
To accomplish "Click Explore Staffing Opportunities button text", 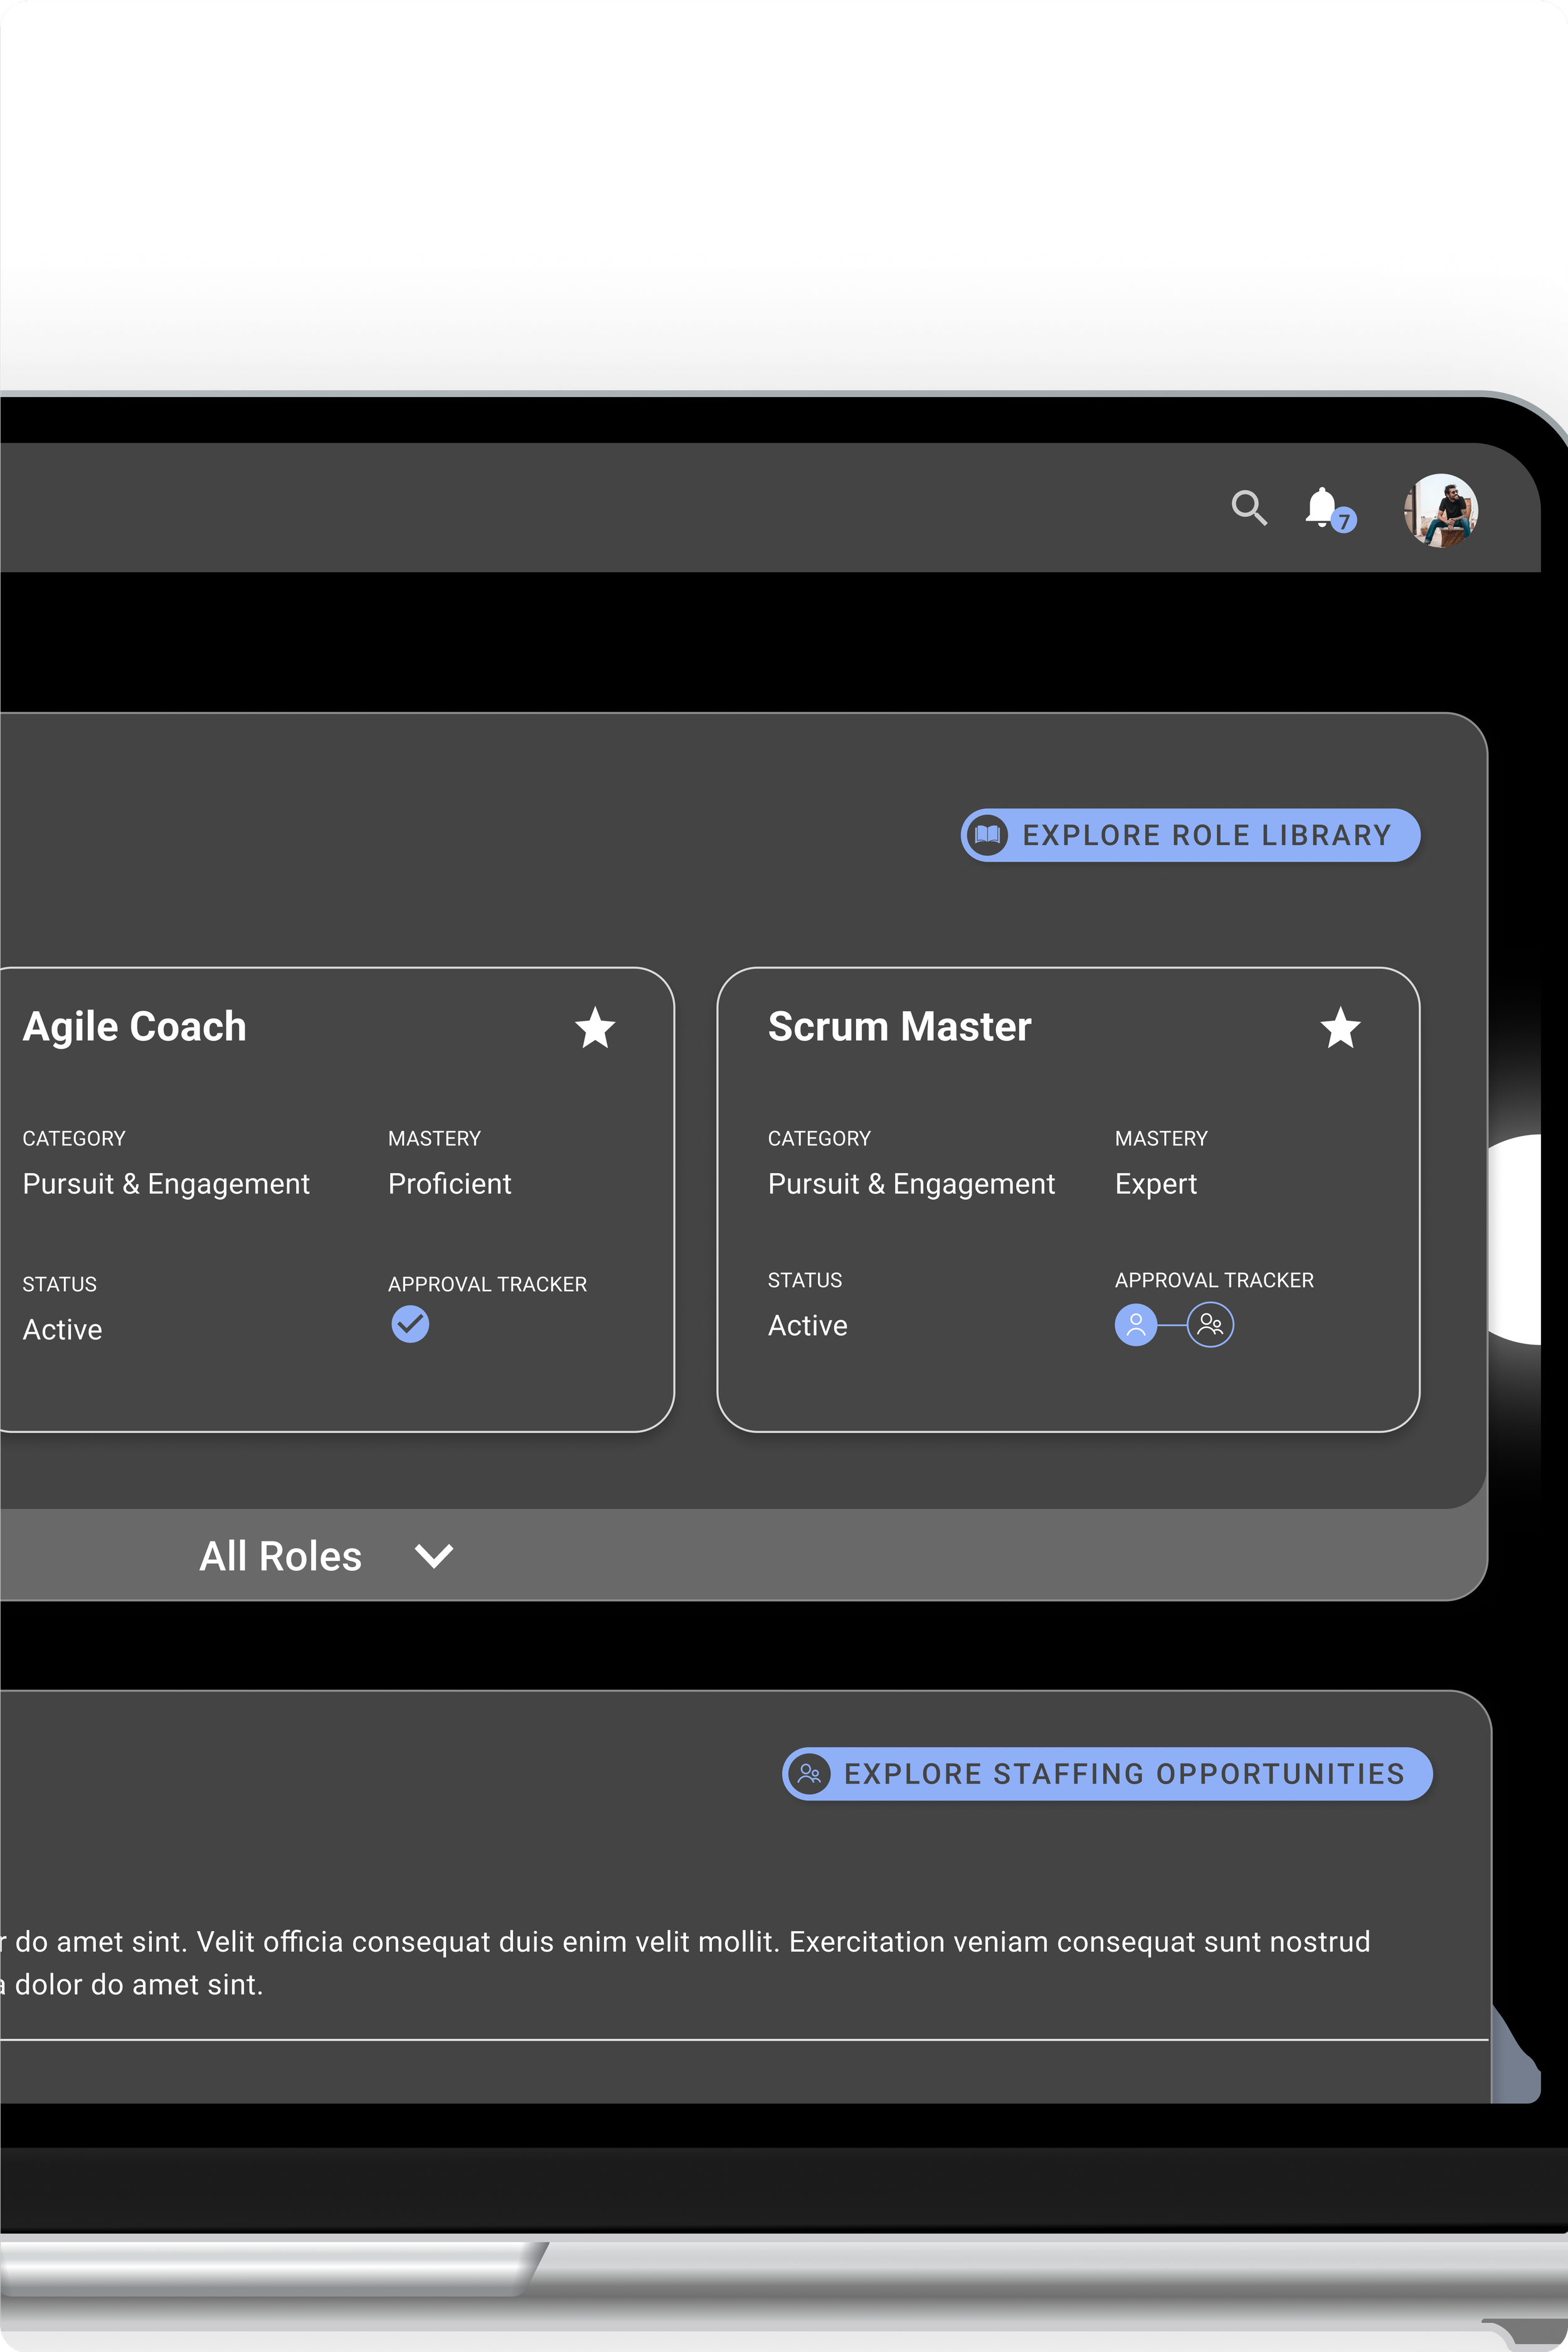I will click(x=1124, y=1774).
